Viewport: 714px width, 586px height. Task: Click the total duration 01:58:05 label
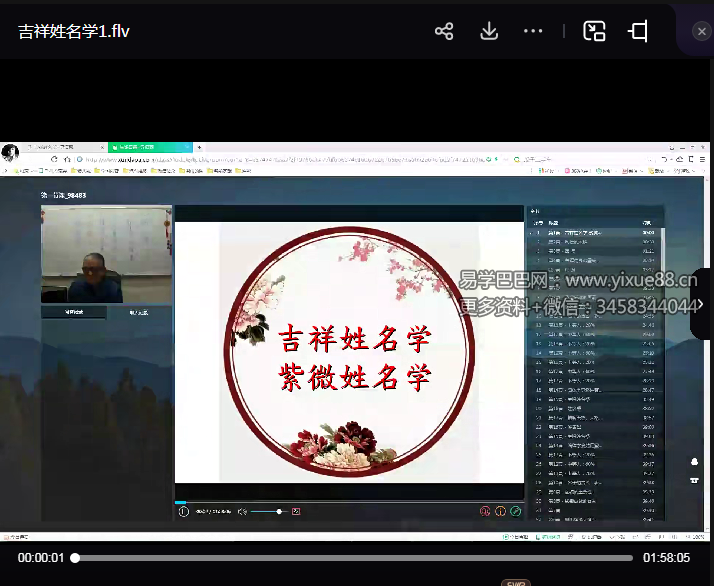[x=666, y=558]
